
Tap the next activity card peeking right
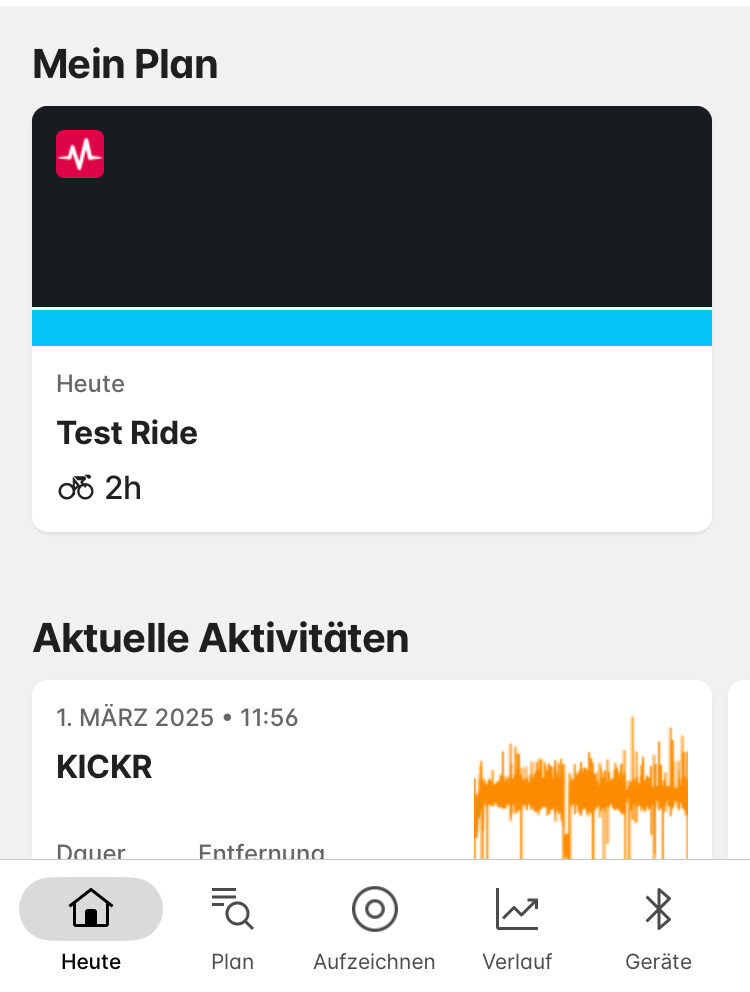(739, 770)
